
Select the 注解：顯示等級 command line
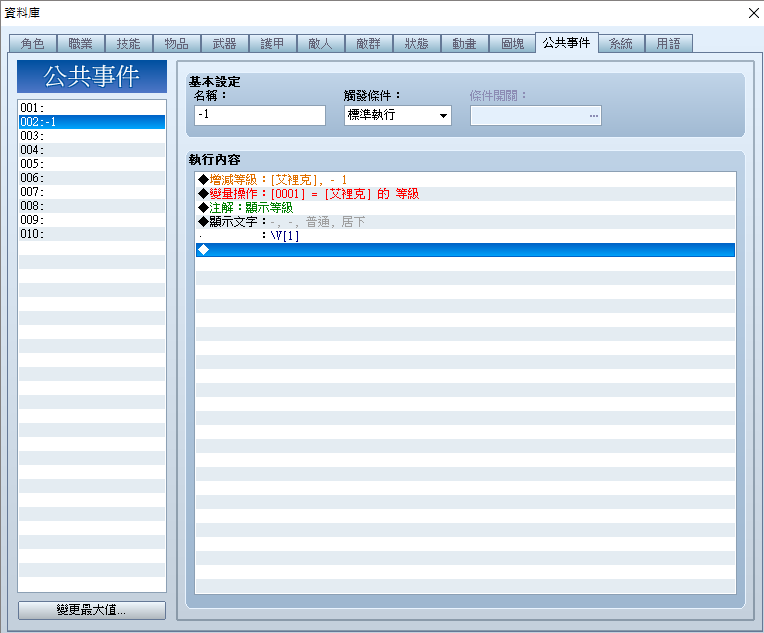465,208
